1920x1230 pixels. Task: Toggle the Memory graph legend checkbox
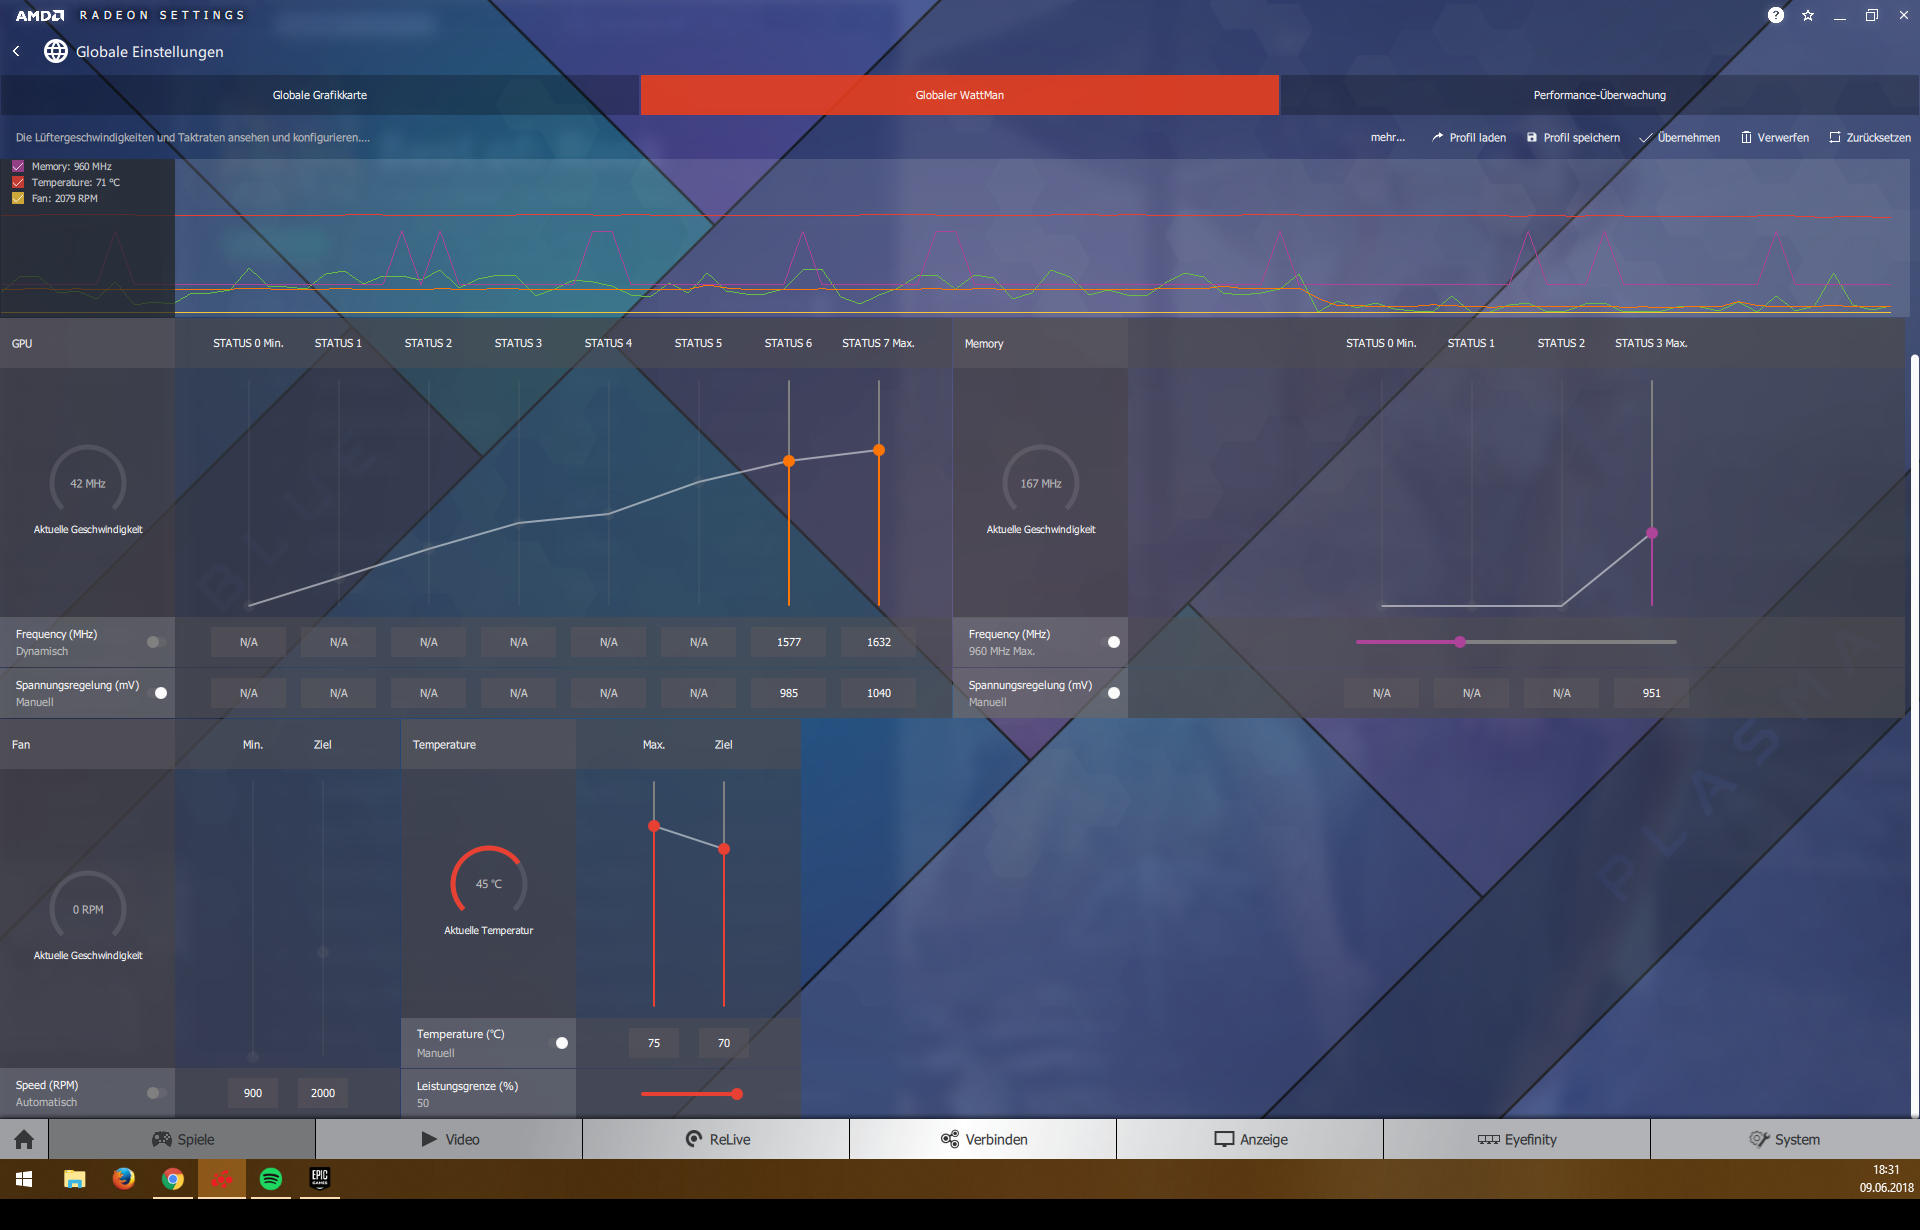tap(18, 167)
